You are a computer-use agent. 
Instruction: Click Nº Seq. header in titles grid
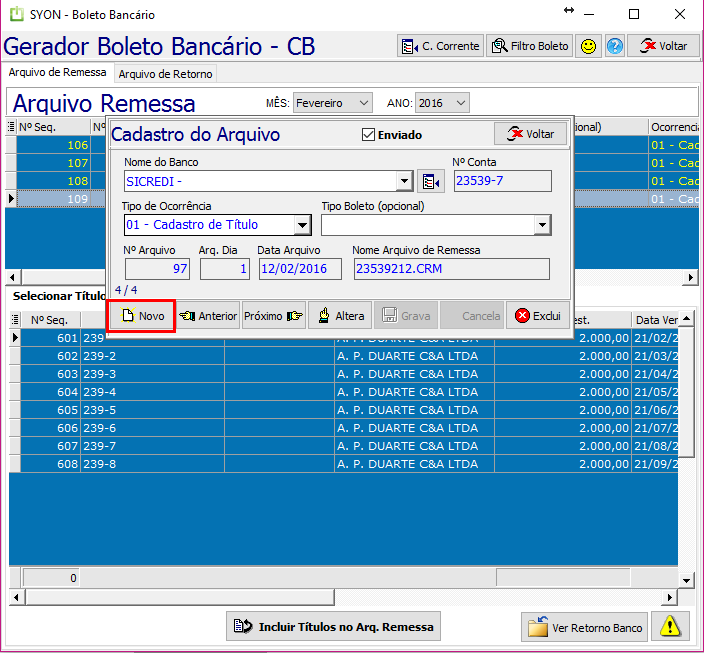(x=50, y=320)
